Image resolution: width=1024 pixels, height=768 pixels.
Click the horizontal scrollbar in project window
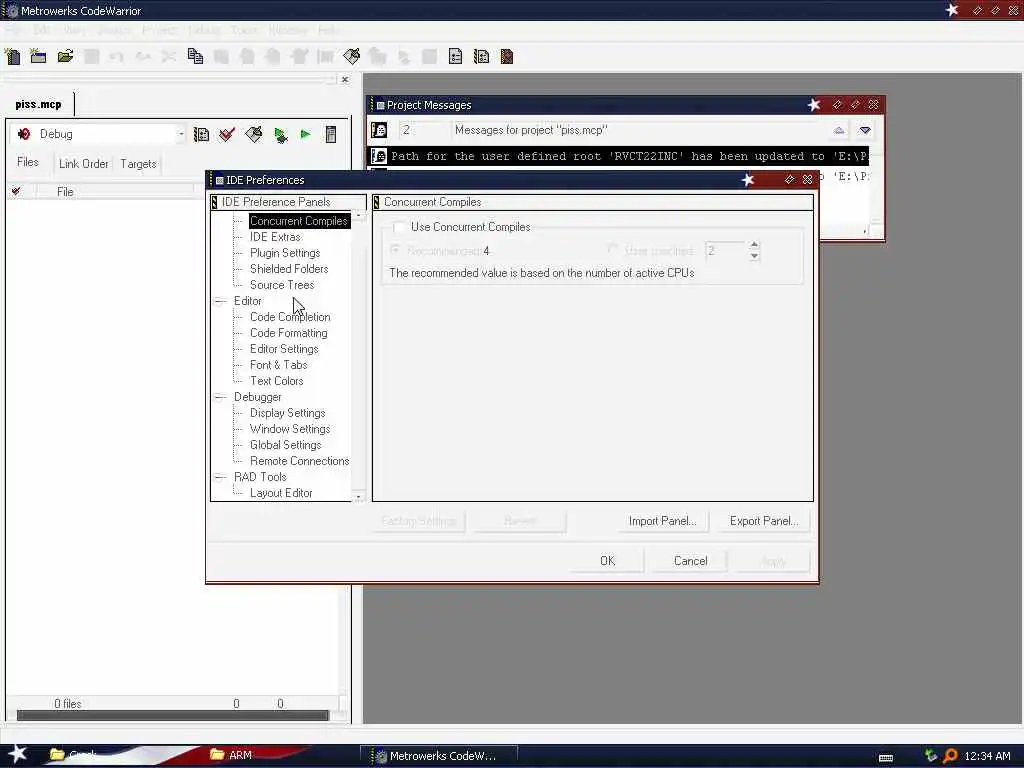click(x=172, y=716)
